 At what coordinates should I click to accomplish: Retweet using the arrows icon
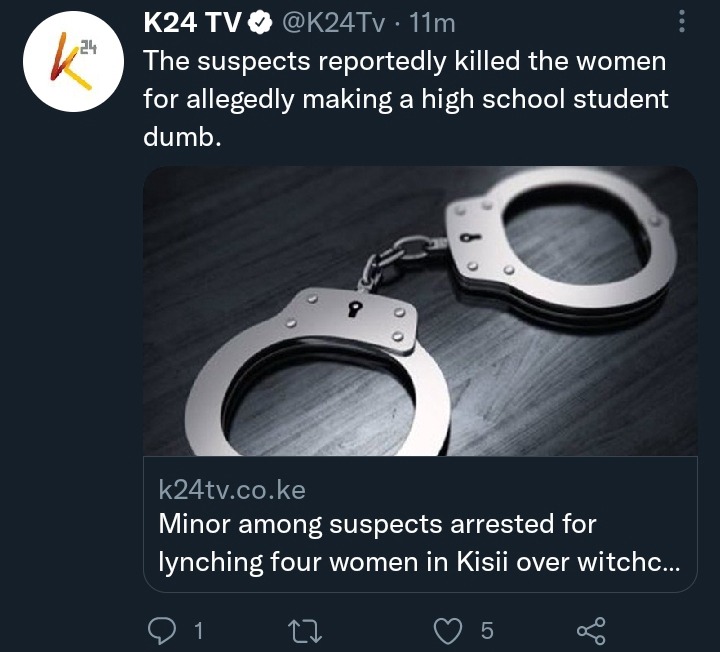click(x=304, y=630)
